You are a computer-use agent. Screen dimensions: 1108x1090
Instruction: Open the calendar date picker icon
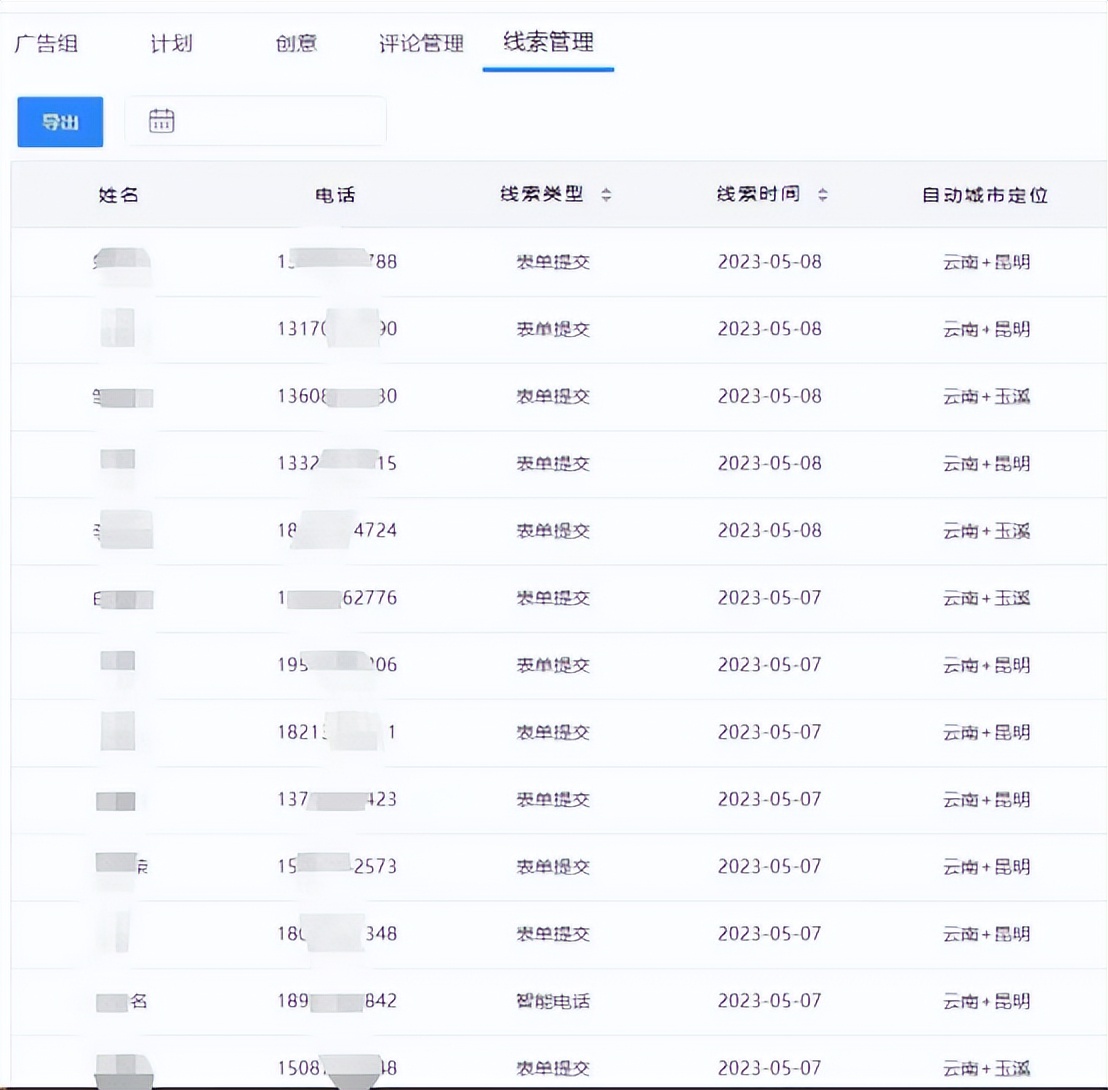[160, 120]
